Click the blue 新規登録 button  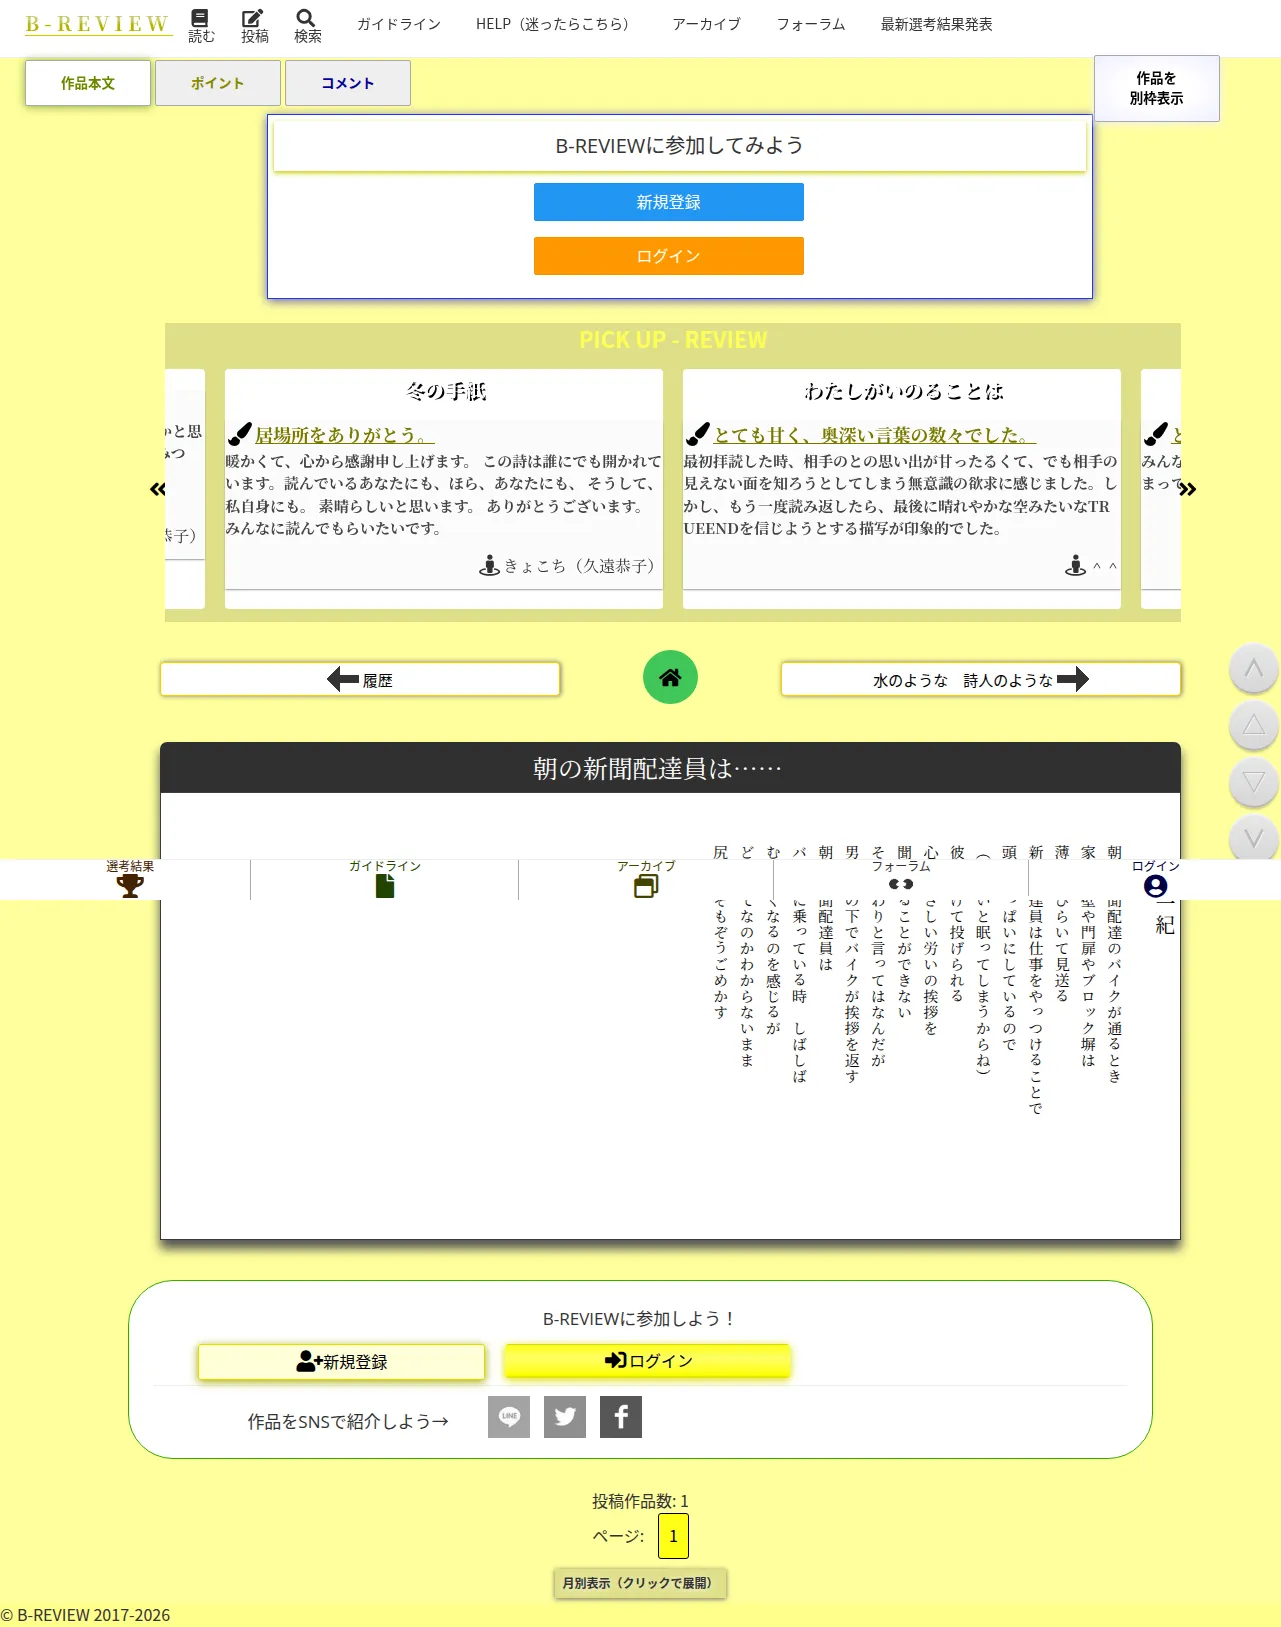pyautogui.click(x=669, y=202)
